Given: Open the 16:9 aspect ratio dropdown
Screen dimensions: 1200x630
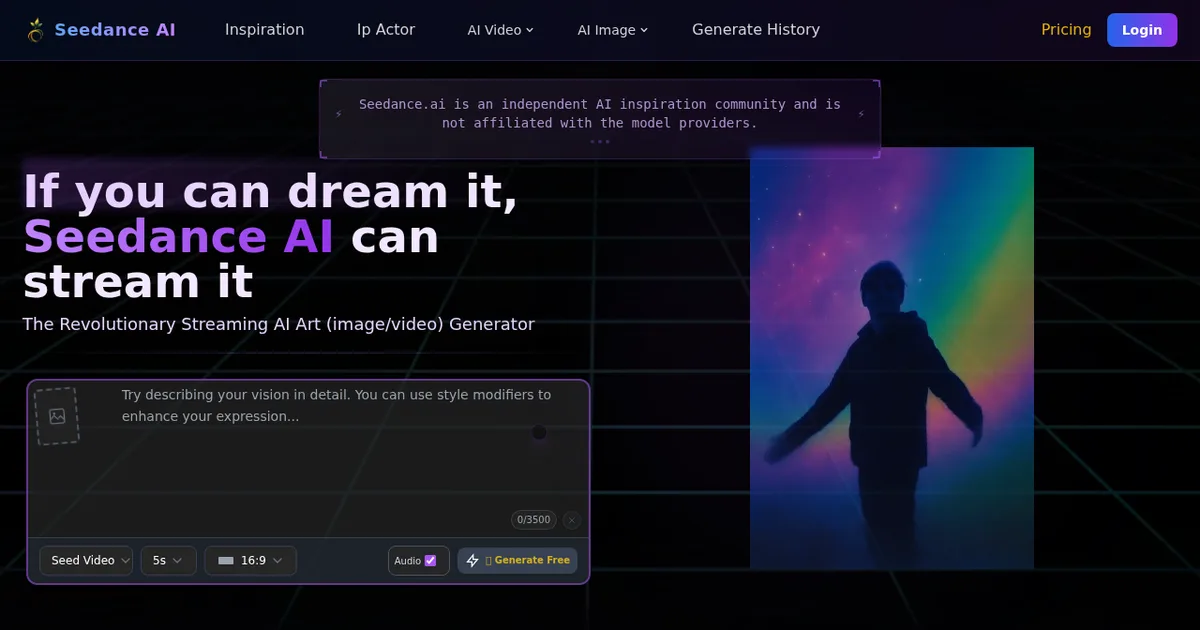Looking at the screenshot, I should click(250, 561).
